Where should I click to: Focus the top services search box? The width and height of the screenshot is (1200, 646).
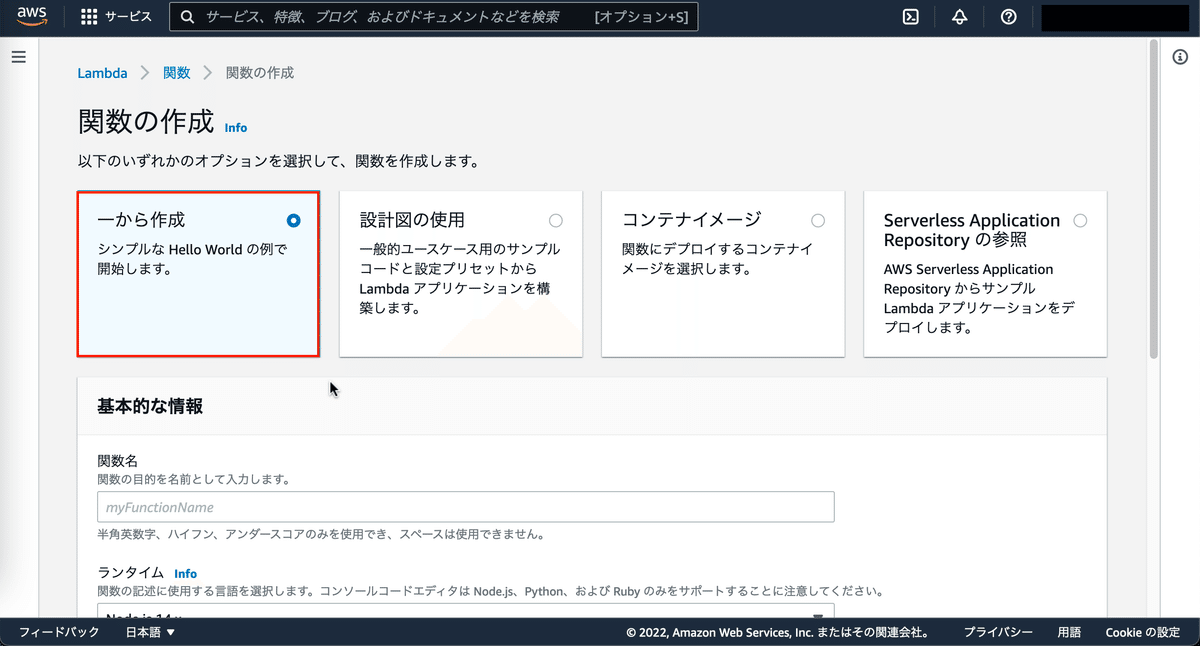434,17
